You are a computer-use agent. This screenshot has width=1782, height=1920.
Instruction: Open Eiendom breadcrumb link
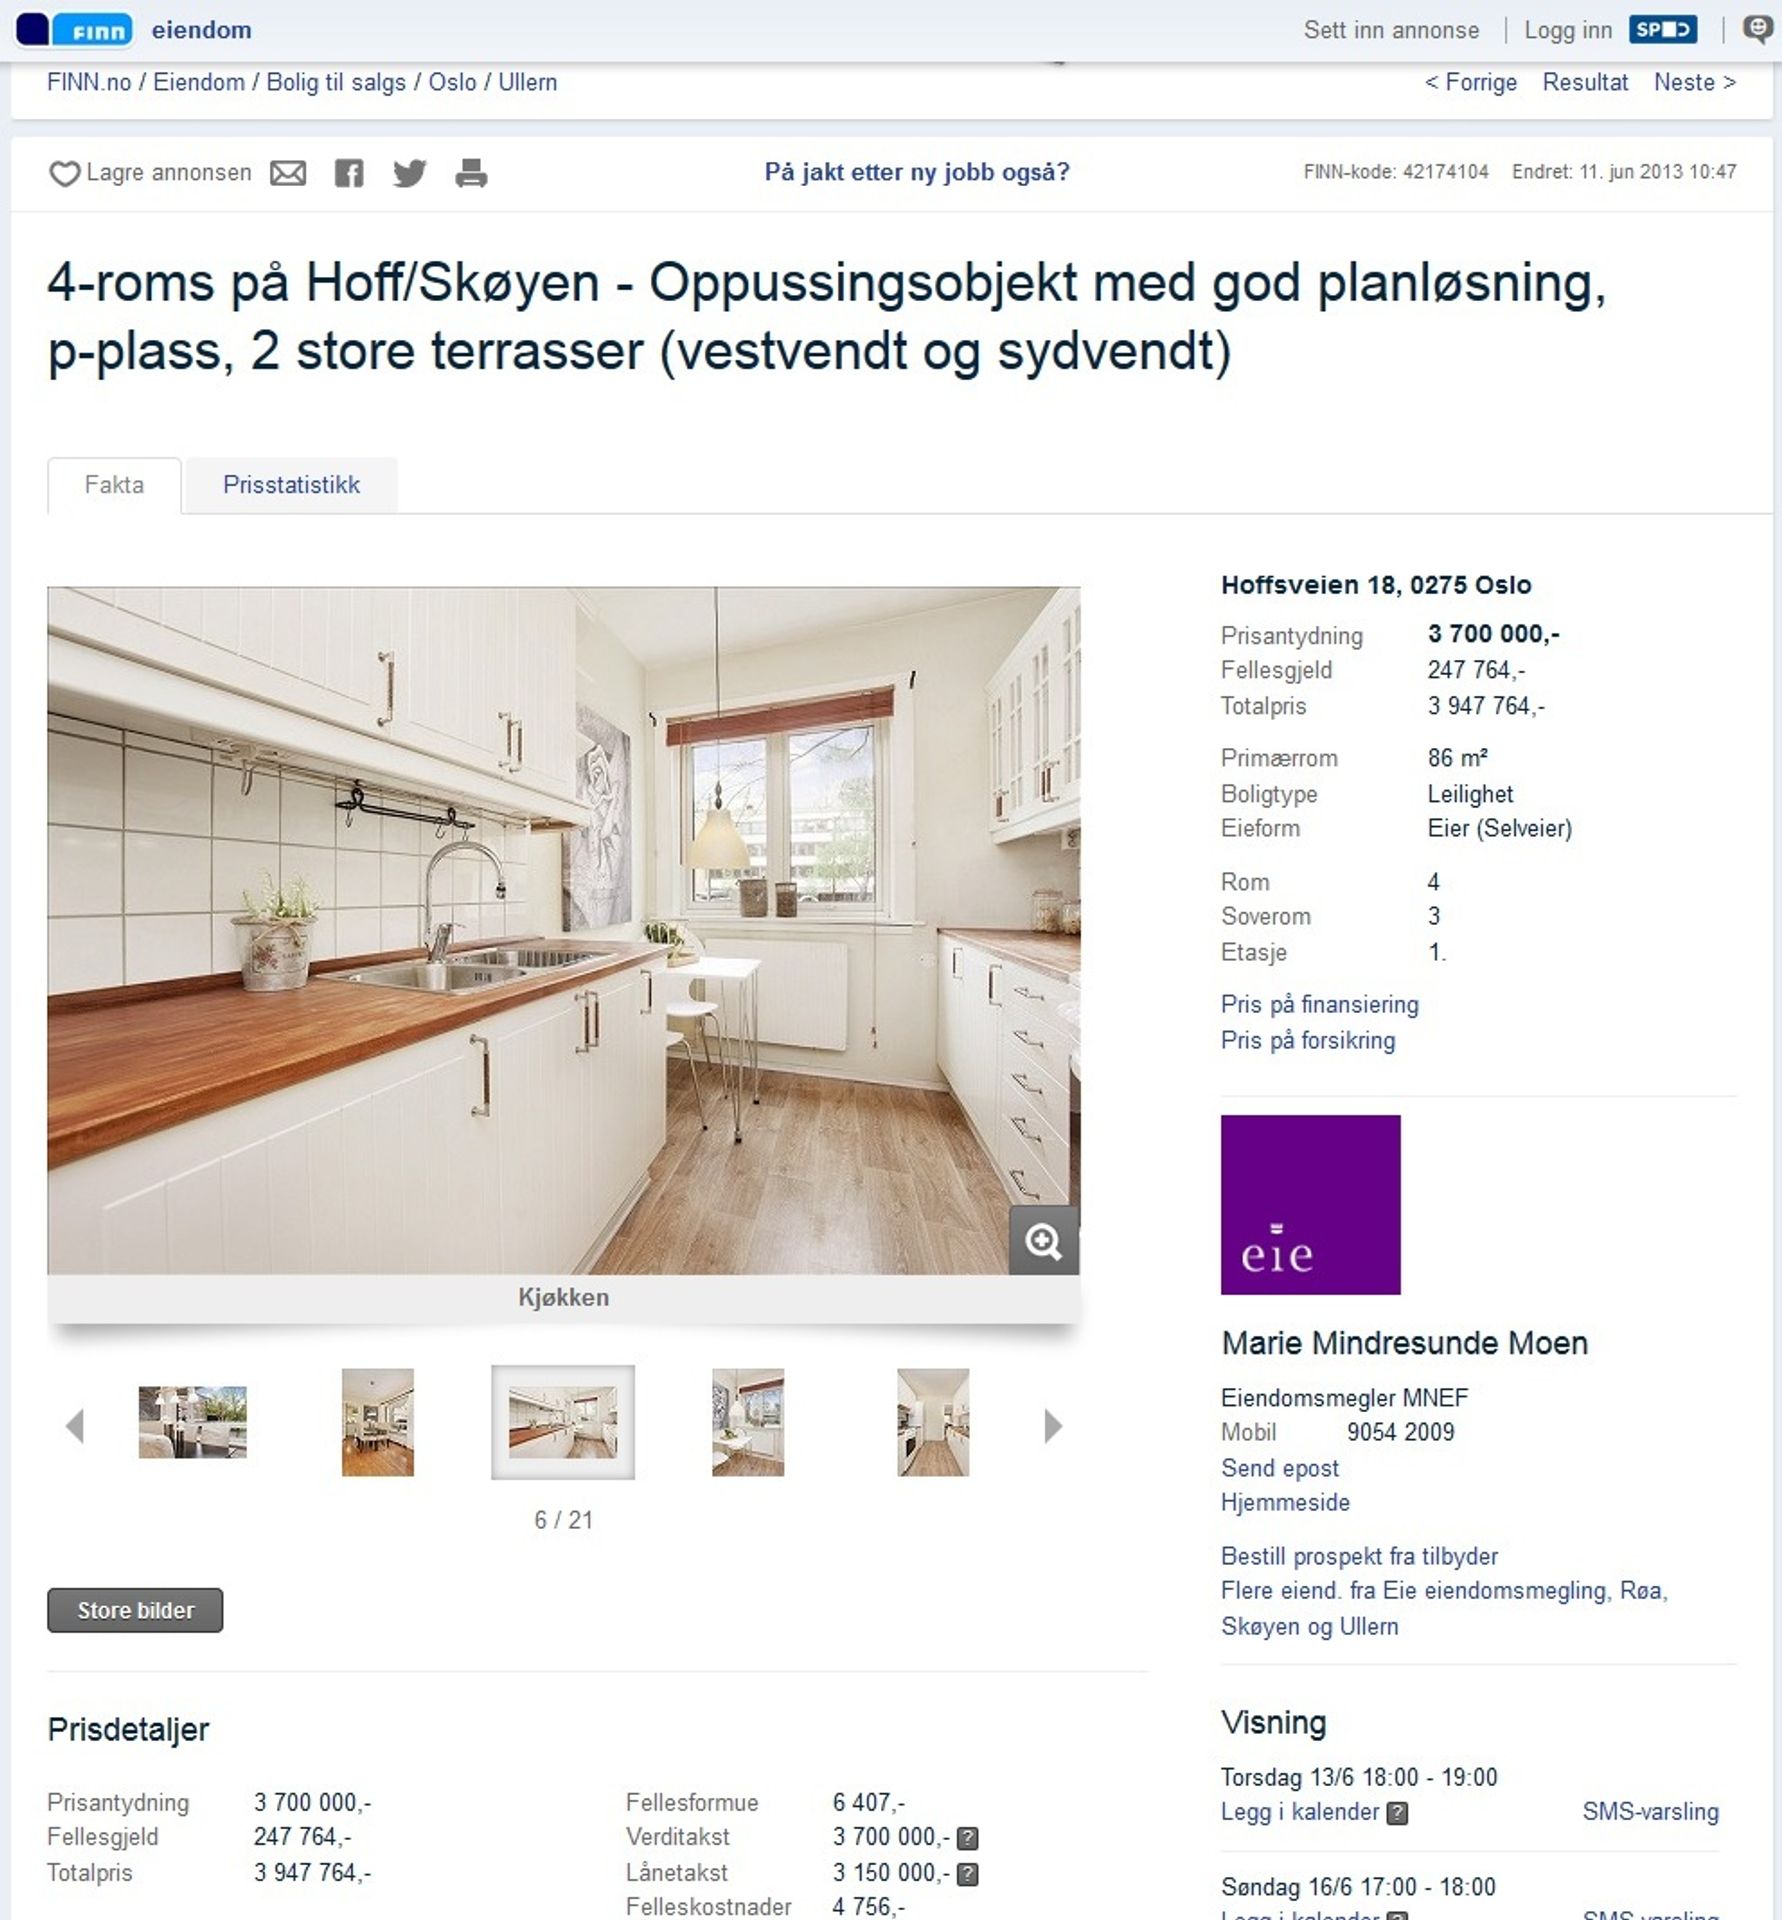pyautogui.click(x=198, y=82)
